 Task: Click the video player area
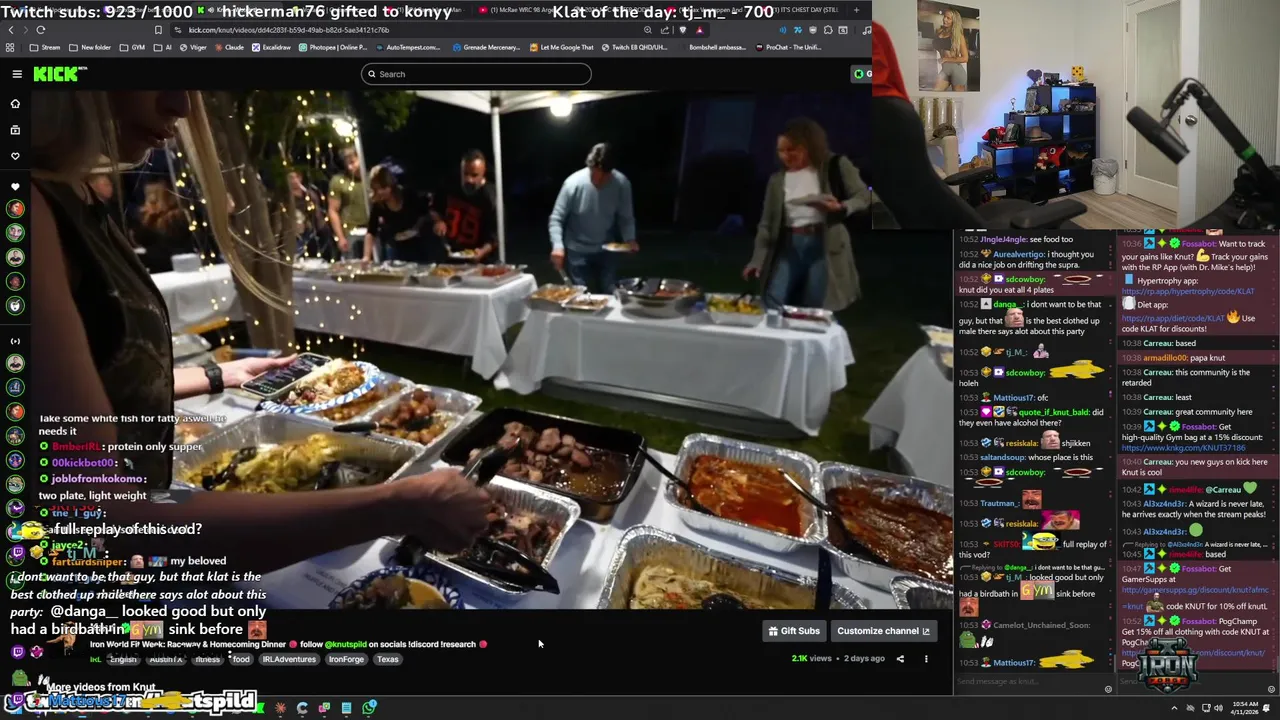pyautogui.click(x=490, y=350)
